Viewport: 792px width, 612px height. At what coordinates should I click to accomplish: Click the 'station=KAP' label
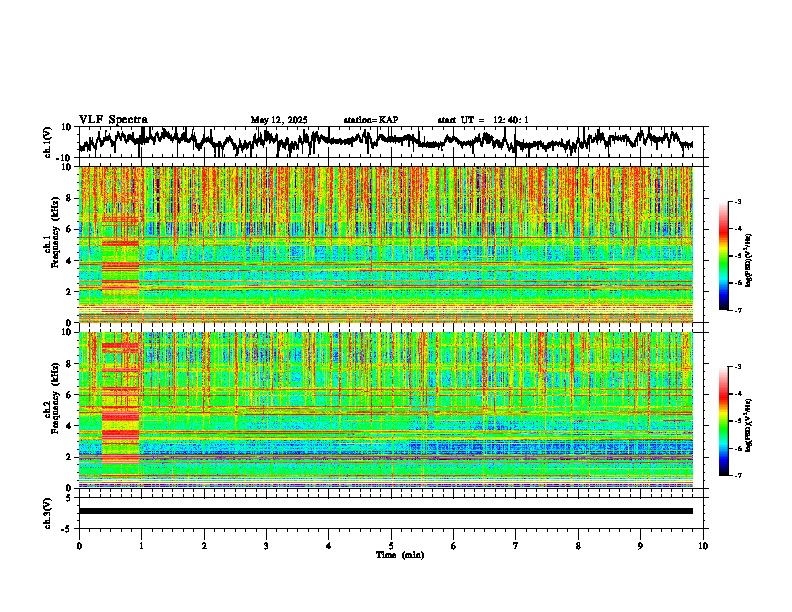pos(371,120)
